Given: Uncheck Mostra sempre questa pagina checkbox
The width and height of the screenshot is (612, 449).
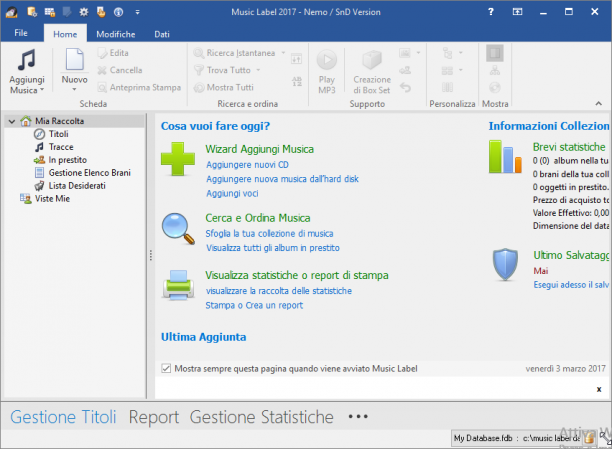Looking at the screenshot, I should pyautogui.click(x=166, y=368).
